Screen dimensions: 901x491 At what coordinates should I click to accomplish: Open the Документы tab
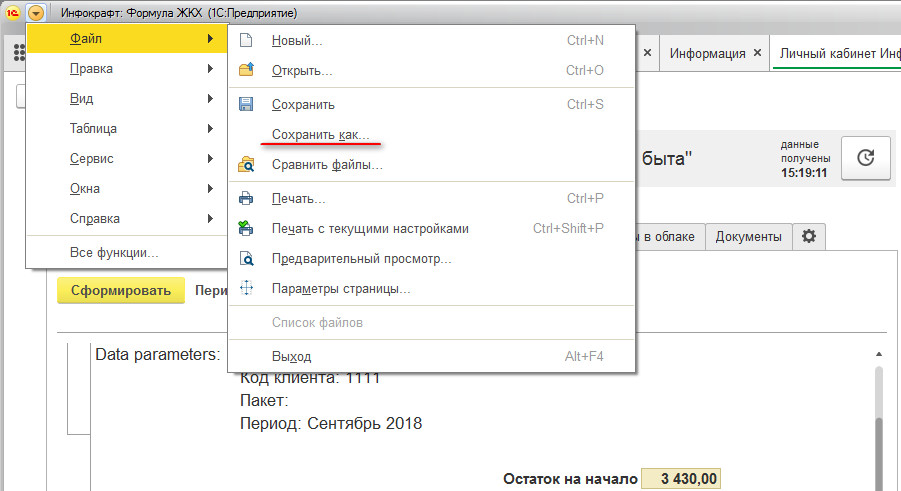pos(748,236)
